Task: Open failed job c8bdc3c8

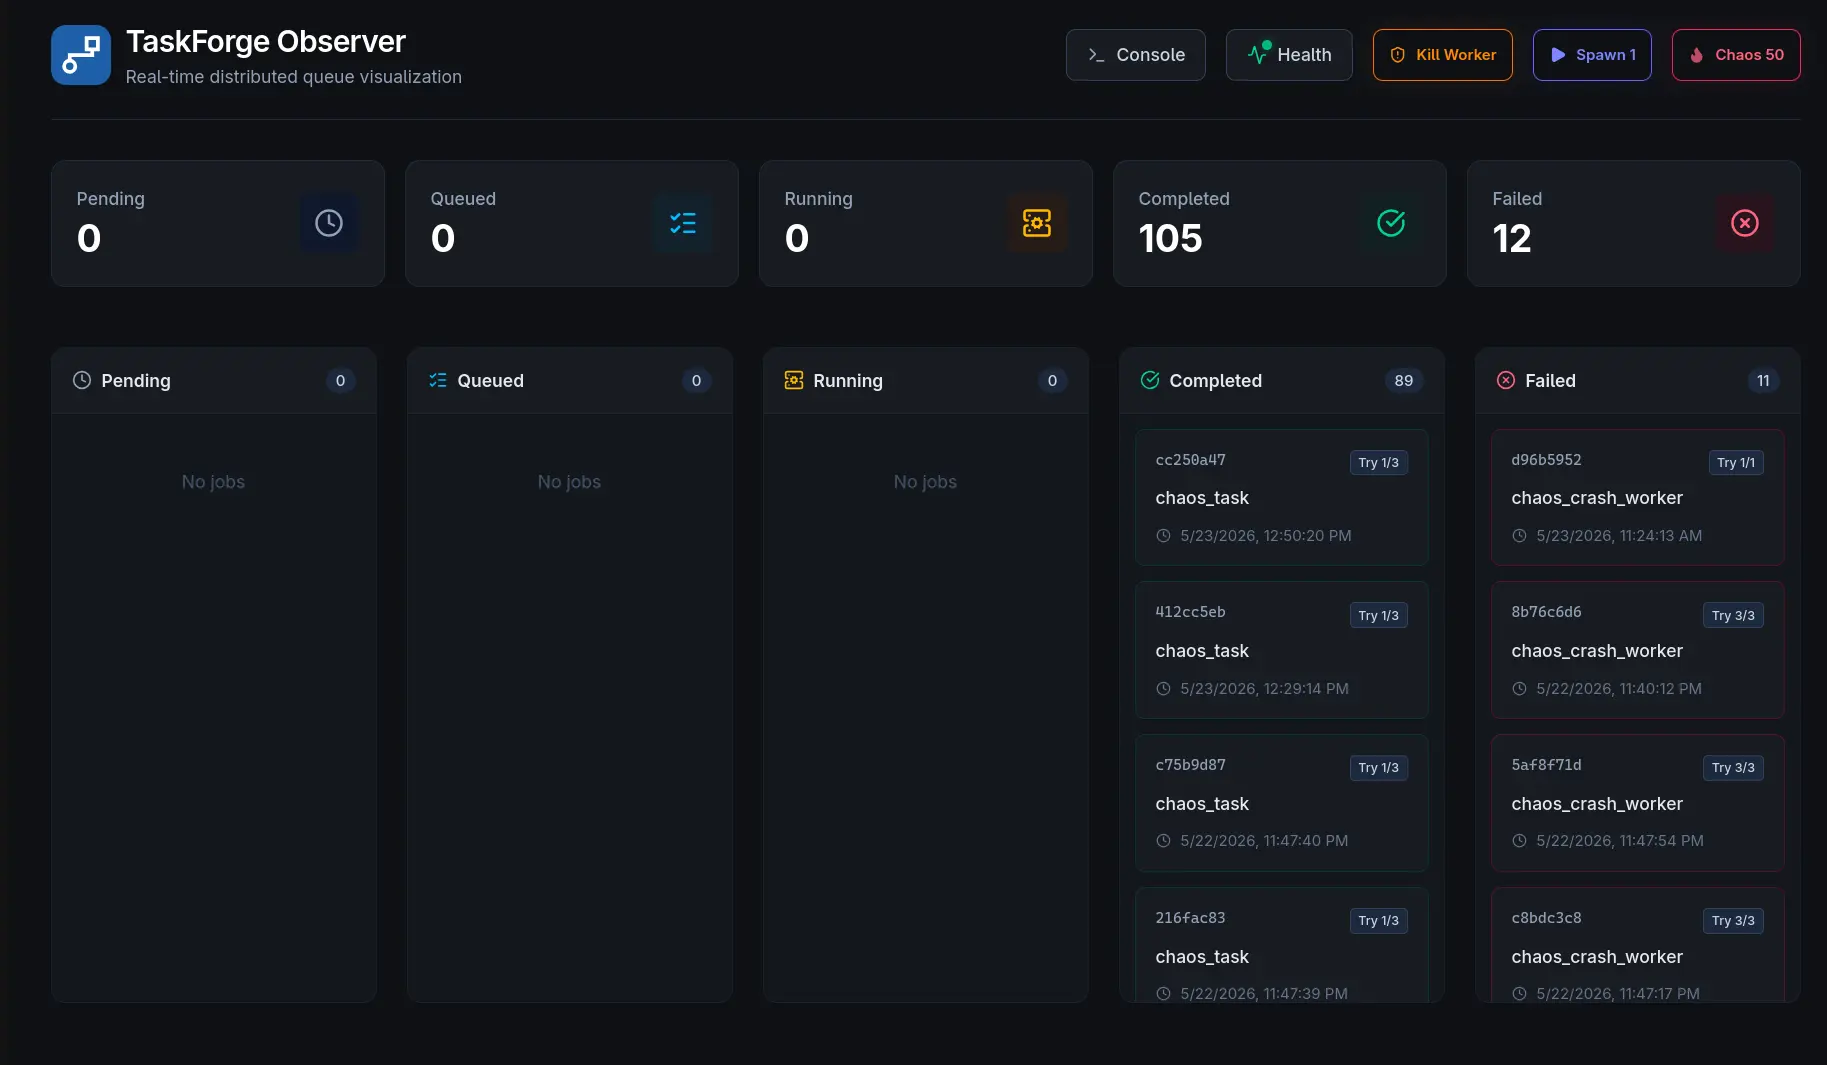Action: (x=1637, y=944)
